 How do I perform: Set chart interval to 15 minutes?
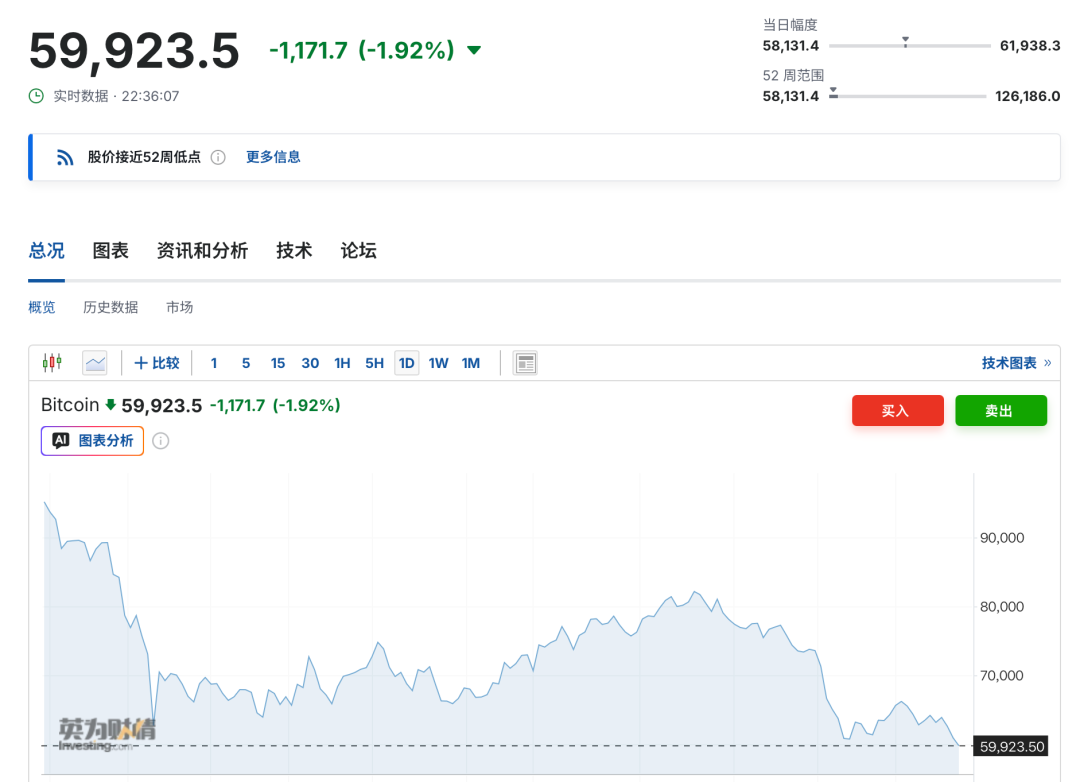click(278, 363)
